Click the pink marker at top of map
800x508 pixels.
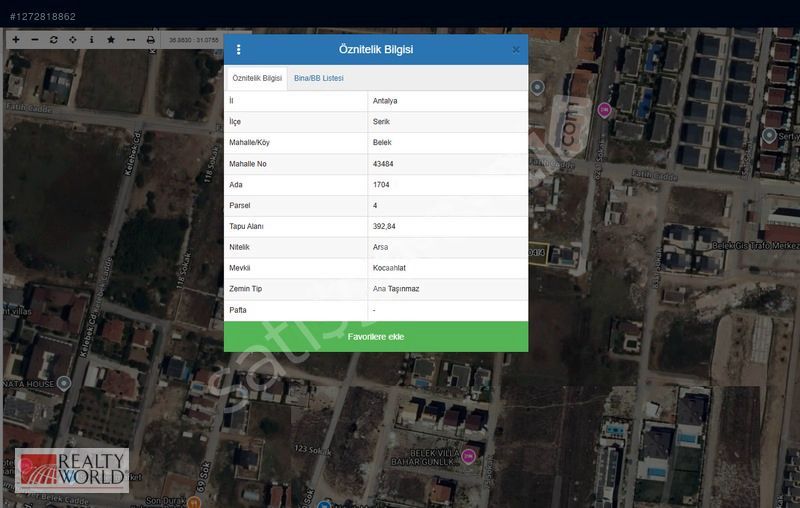[x=604, y=109]
